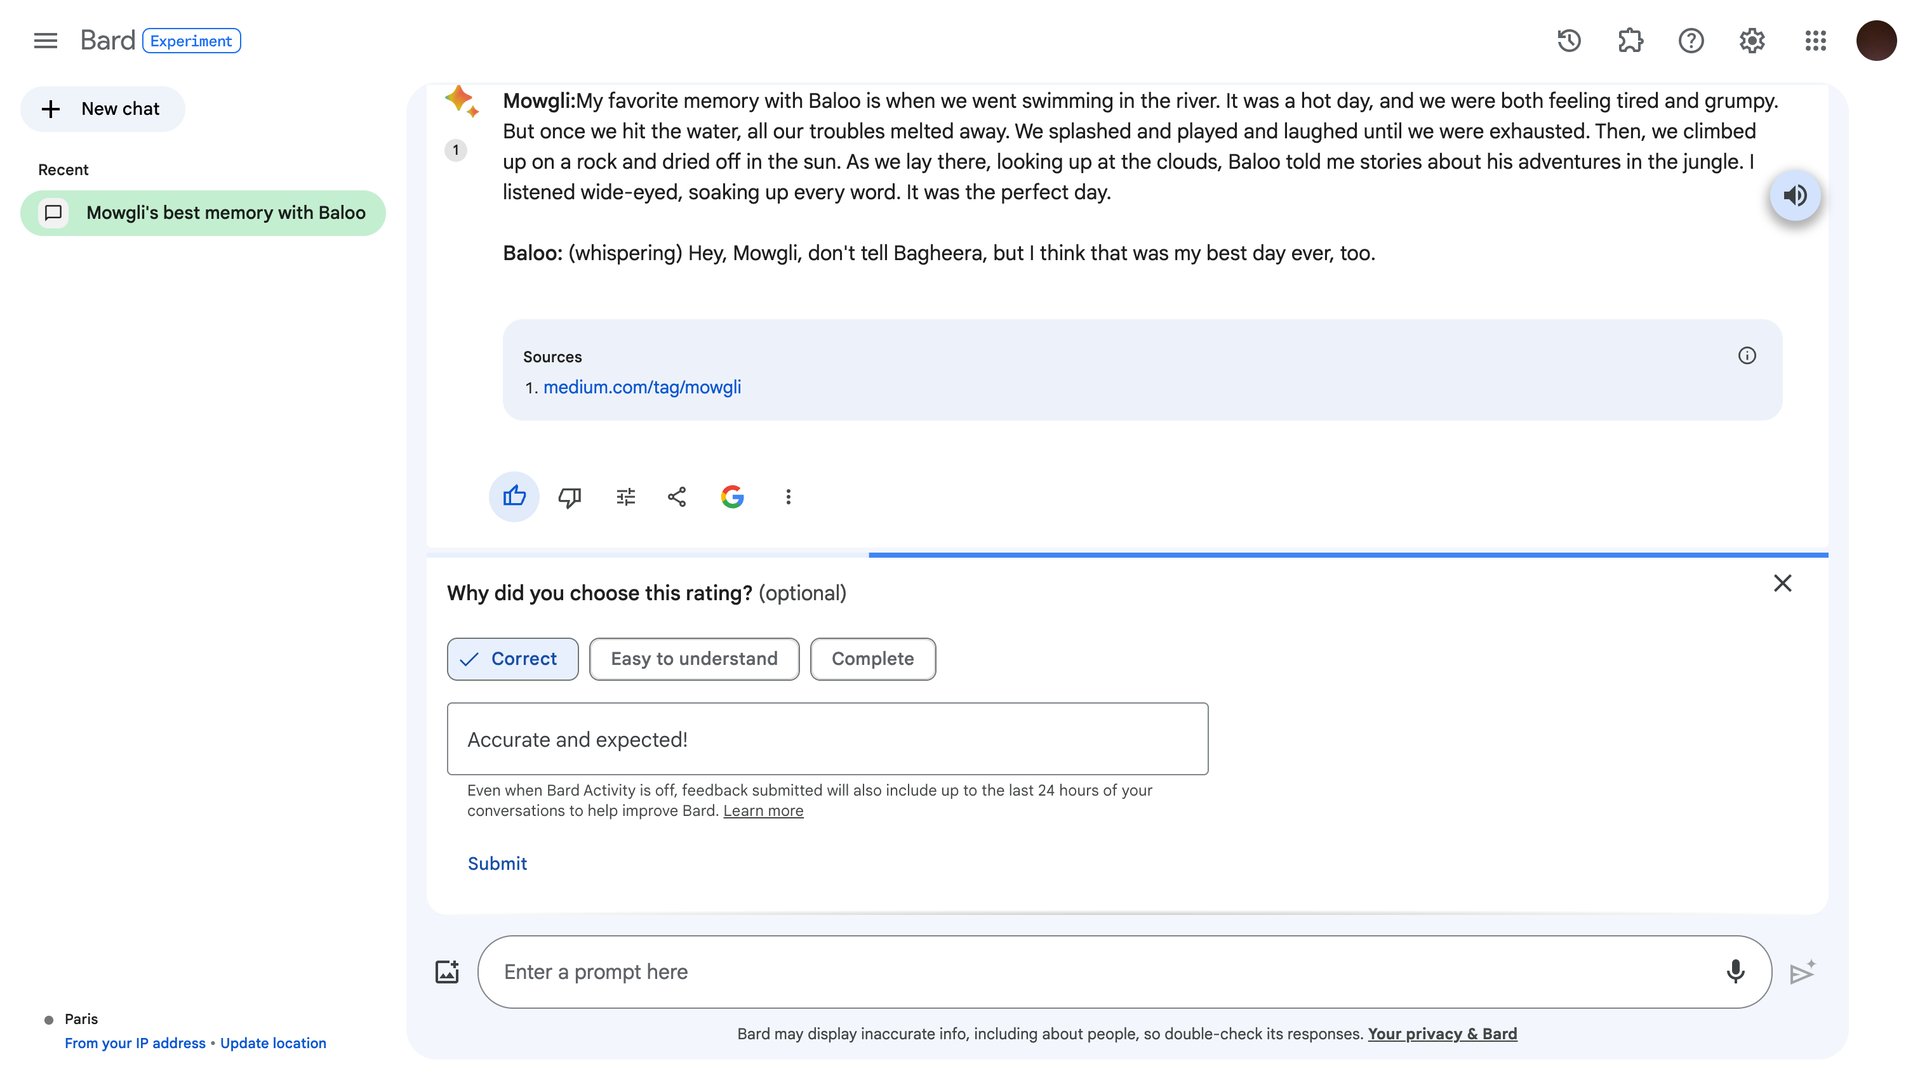Start a New chat
The width and height of the screenshot is (1920, 1090).
pos(102,109)
